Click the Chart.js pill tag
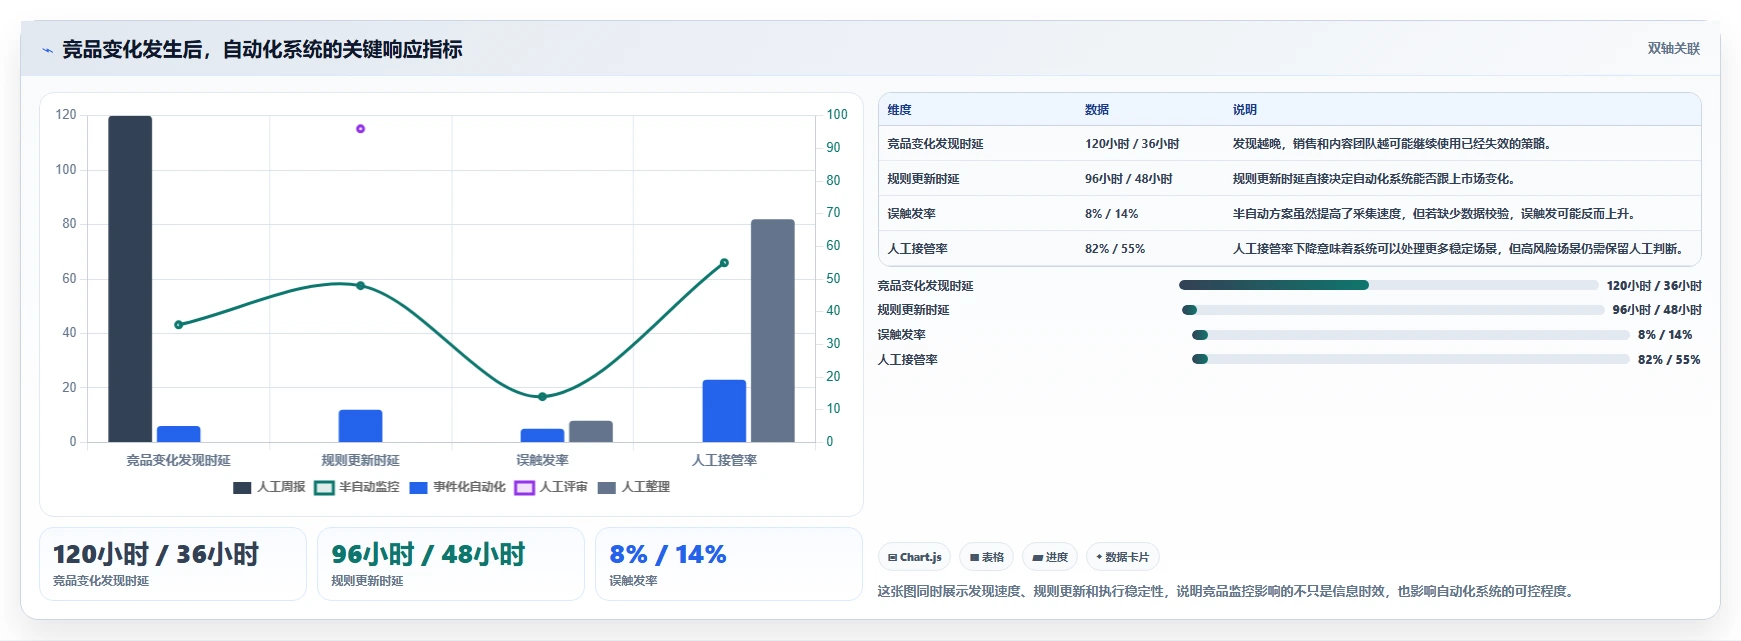The image size is (1741, 641). coord(914,557)
